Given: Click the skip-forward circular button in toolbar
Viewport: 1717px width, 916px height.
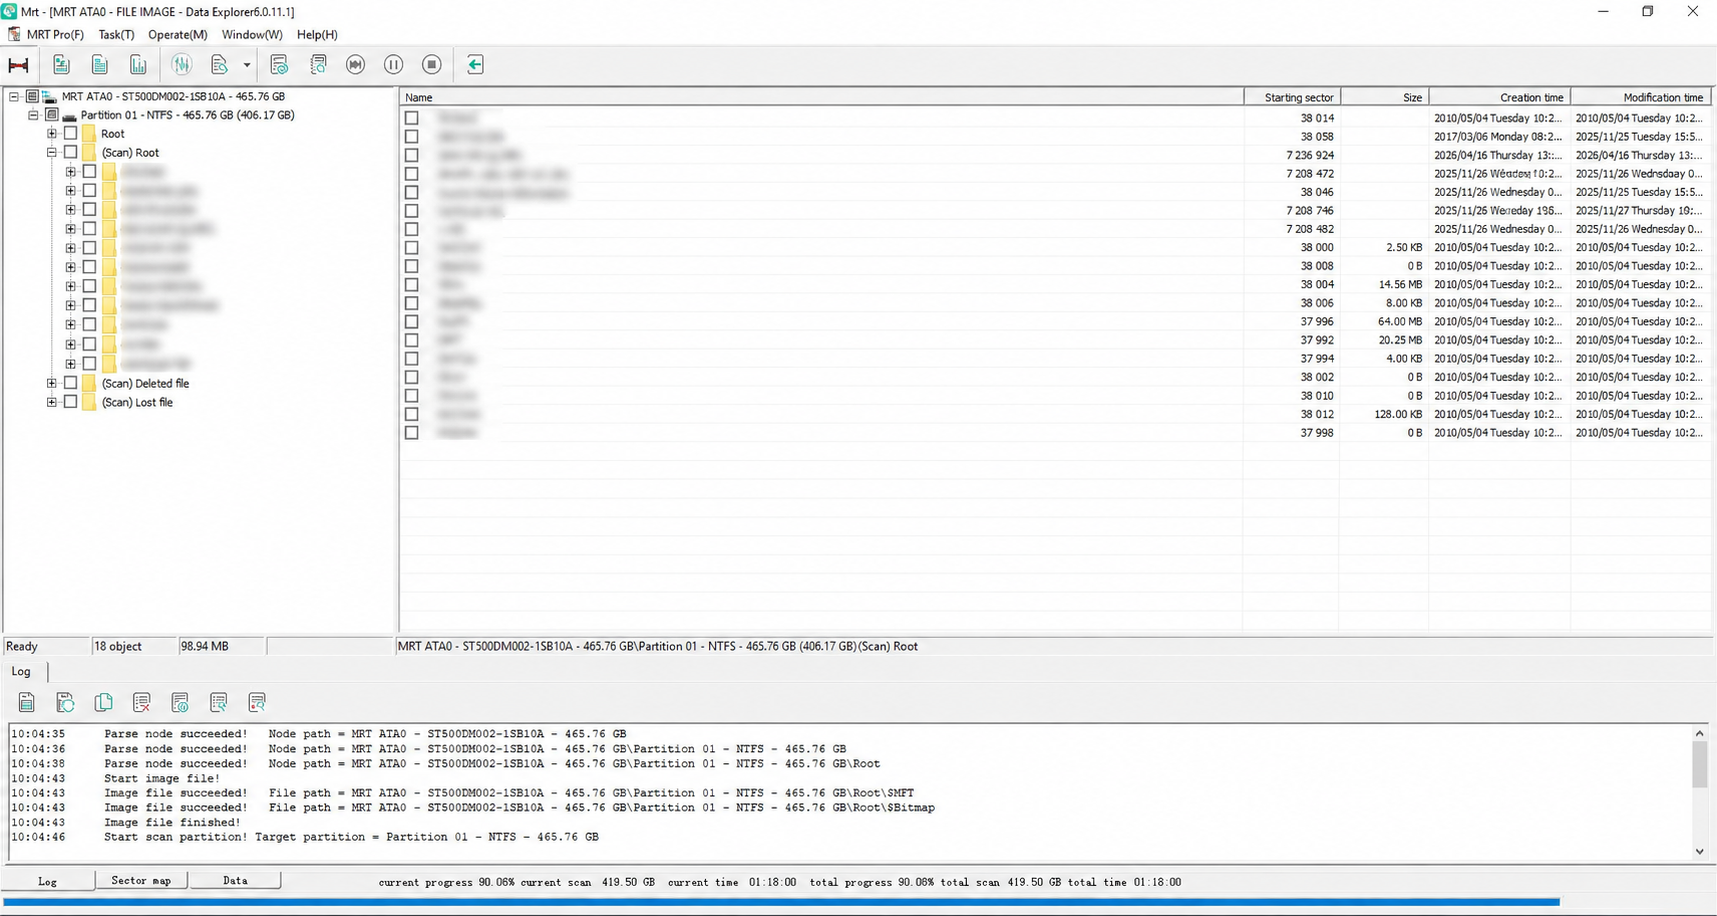Looking at the screenshot, I should point(355,65).
